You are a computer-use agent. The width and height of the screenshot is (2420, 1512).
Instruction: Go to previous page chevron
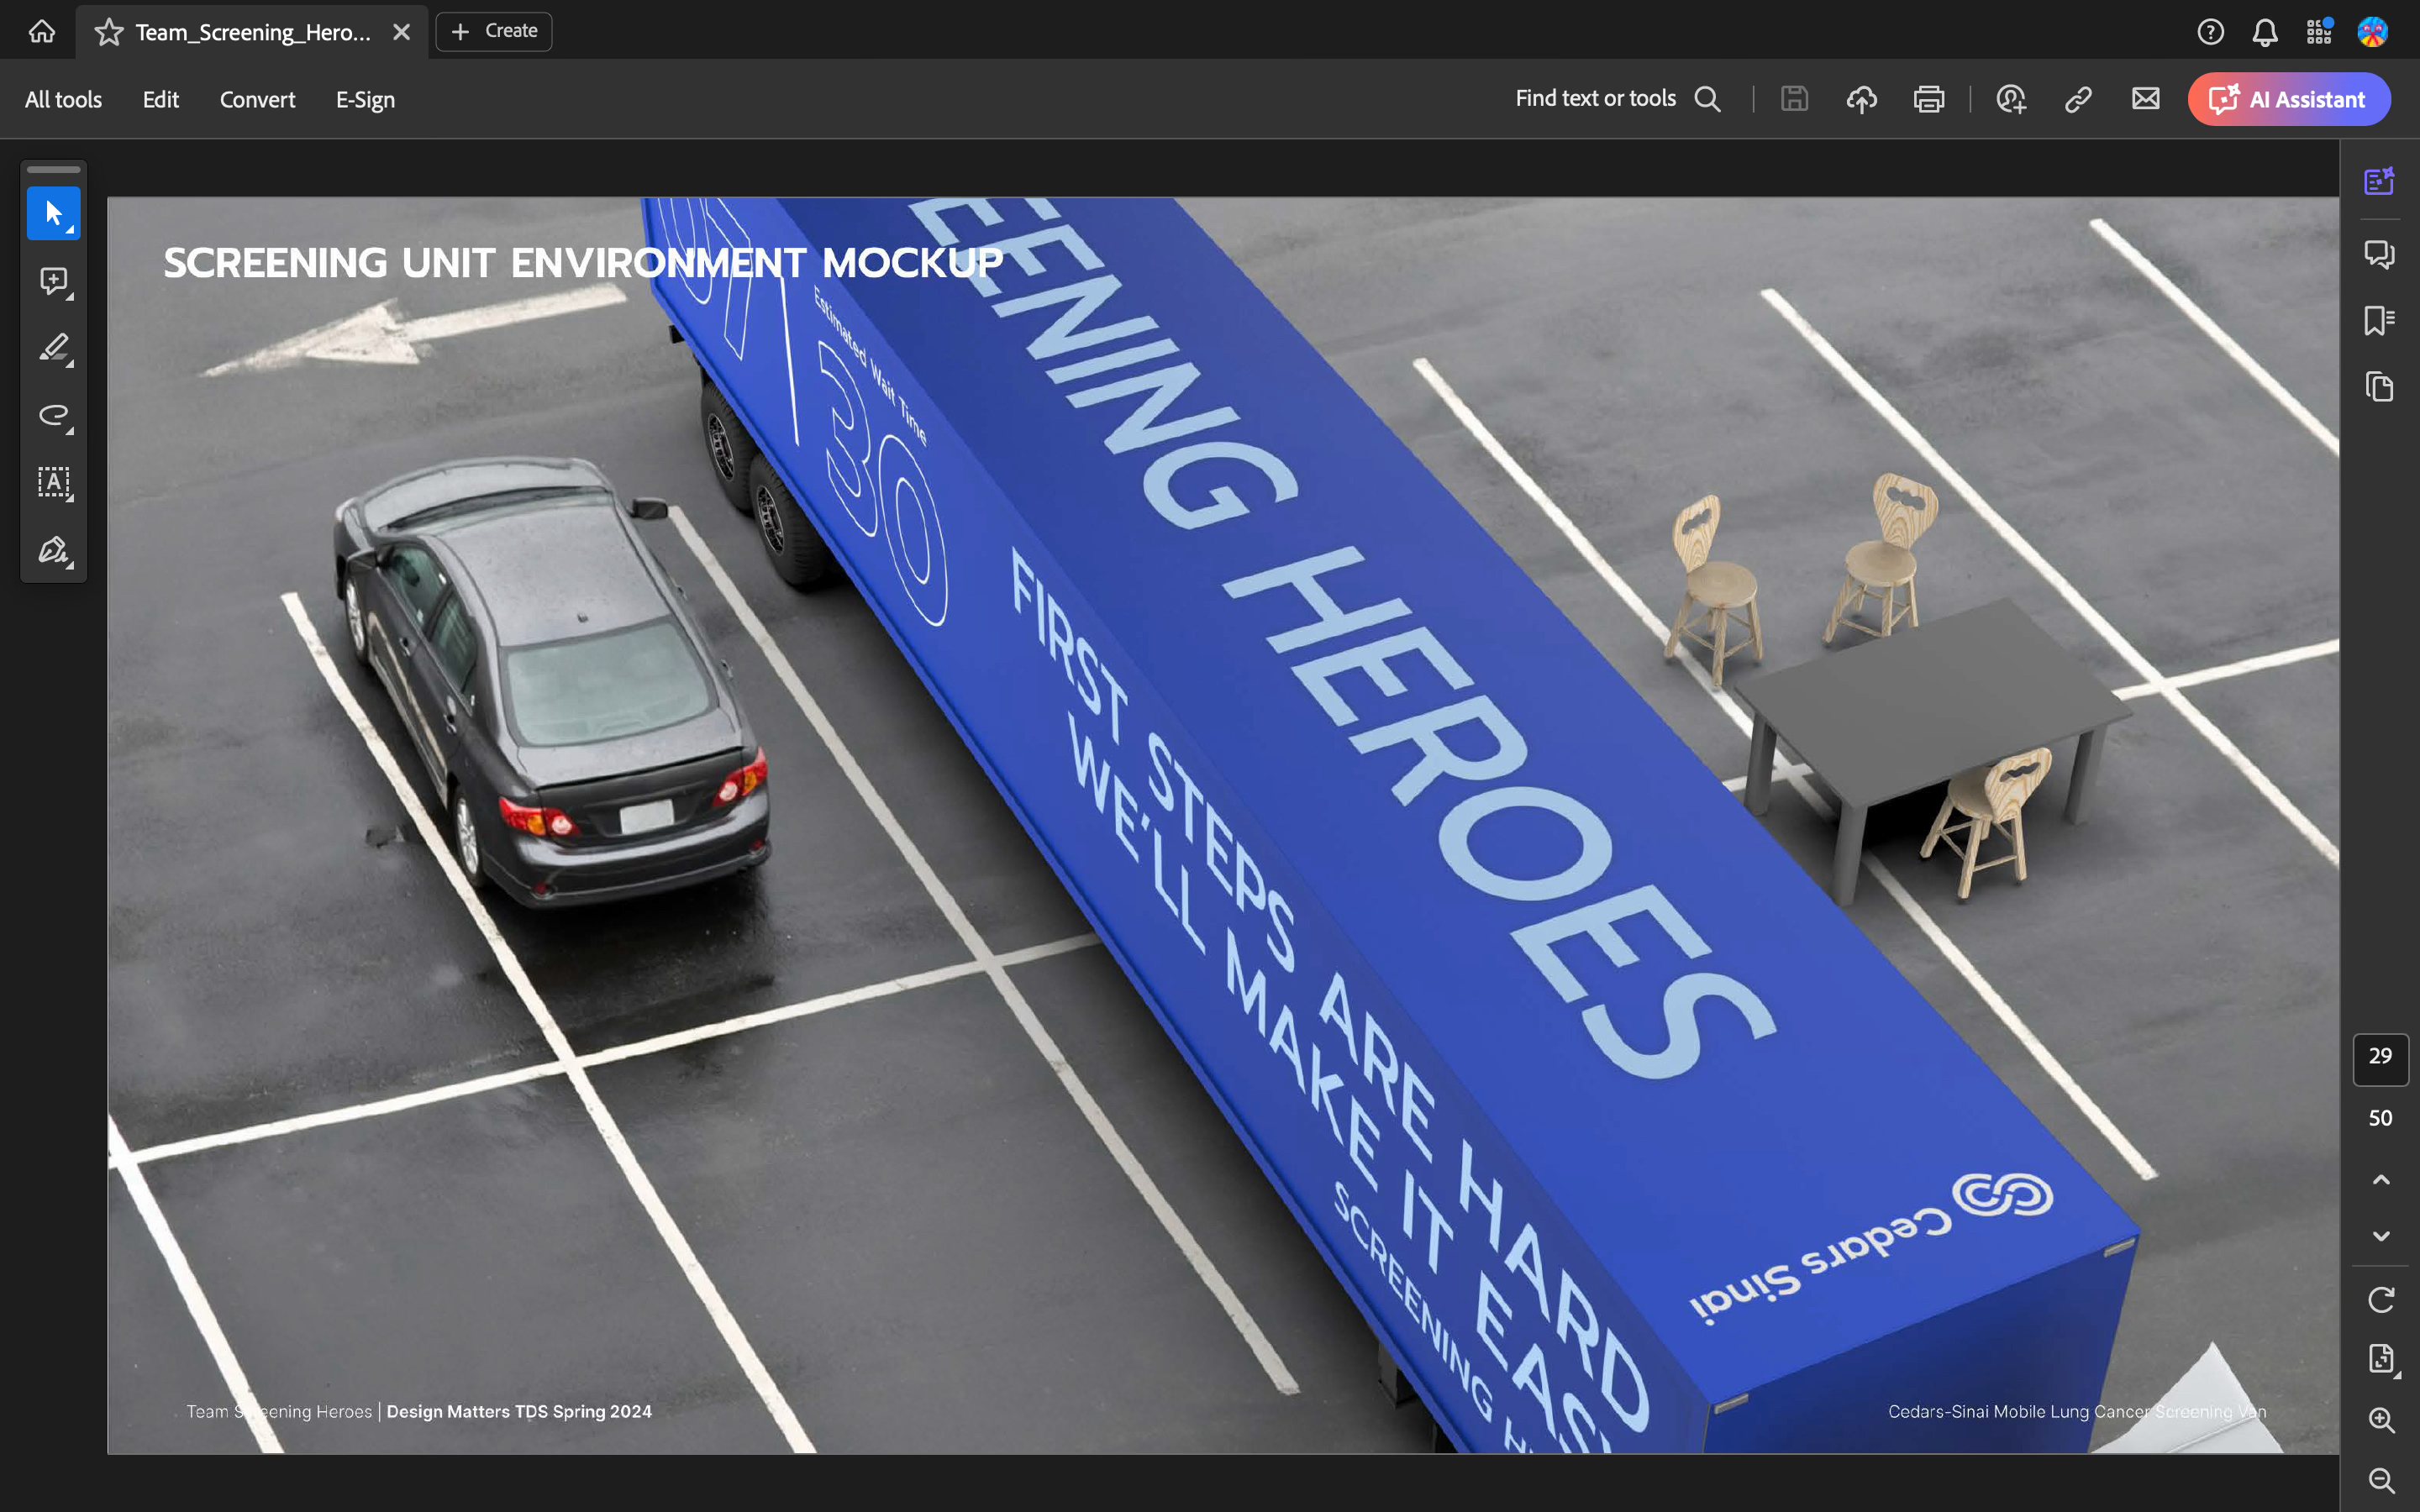2381,1180
